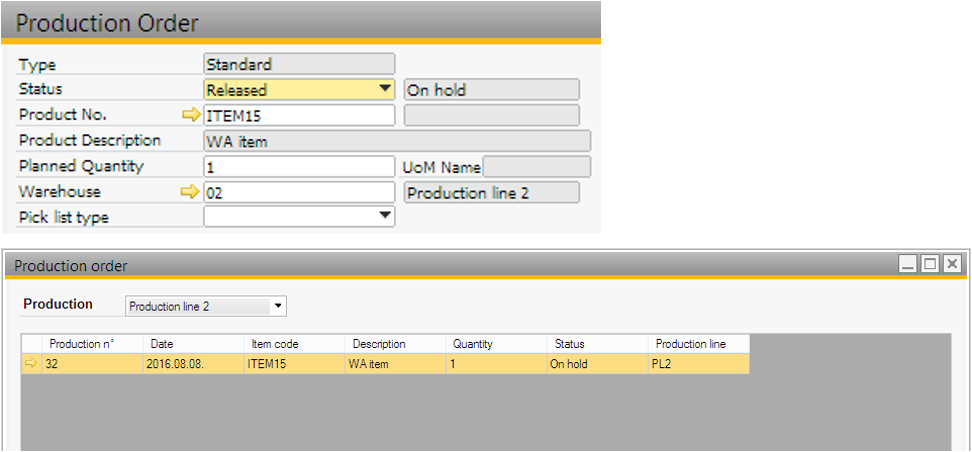Open the Status dropdown showing Released
The image size is (972, 452).
(x=384, y=90)
